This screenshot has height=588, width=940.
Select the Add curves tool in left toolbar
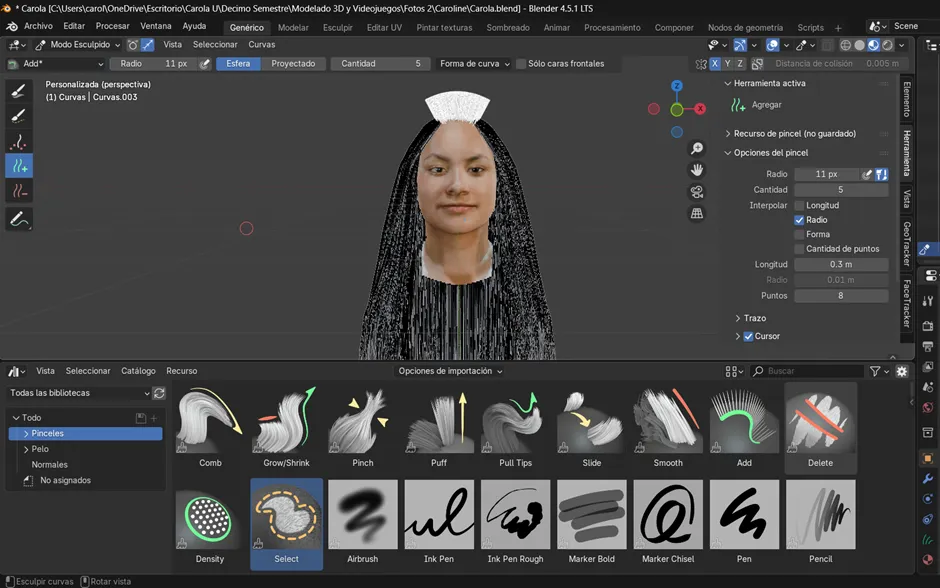point(19,166)
